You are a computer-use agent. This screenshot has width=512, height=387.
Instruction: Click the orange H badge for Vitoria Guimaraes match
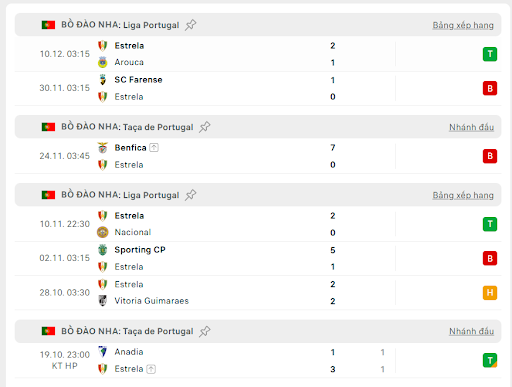[490, 293]
